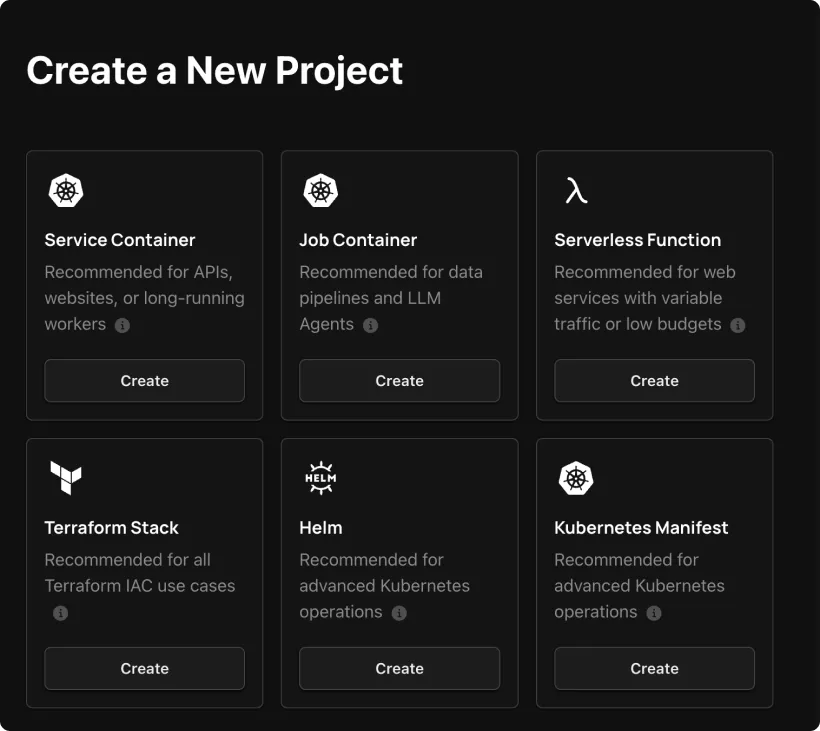Image resolution: width=820 pixels, height=731 pixels.
Task: Click the info icon under Terraform IAC use cases
Action: pyautogui.click(x=59, y=613)
